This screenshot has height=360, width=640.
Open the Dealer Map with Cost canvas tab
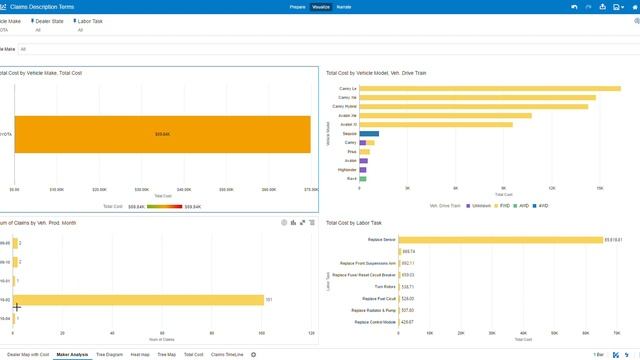click(28, 355)
